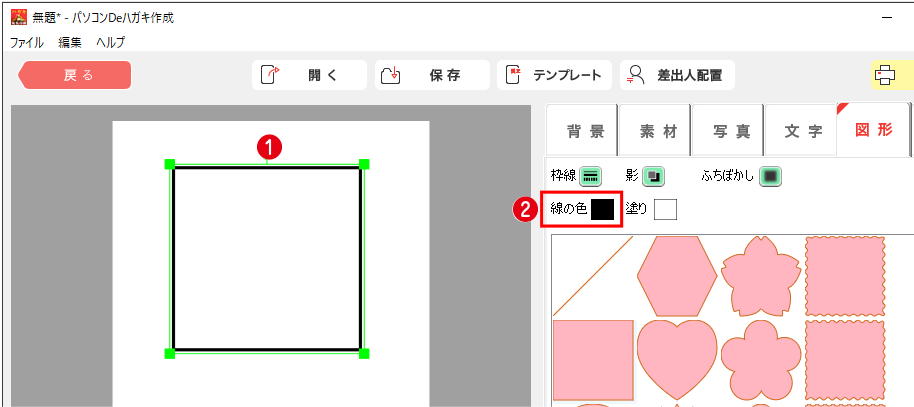Click the bottom-left green resize handle
The image size is (914, 407).
click(x=170, y=353)
